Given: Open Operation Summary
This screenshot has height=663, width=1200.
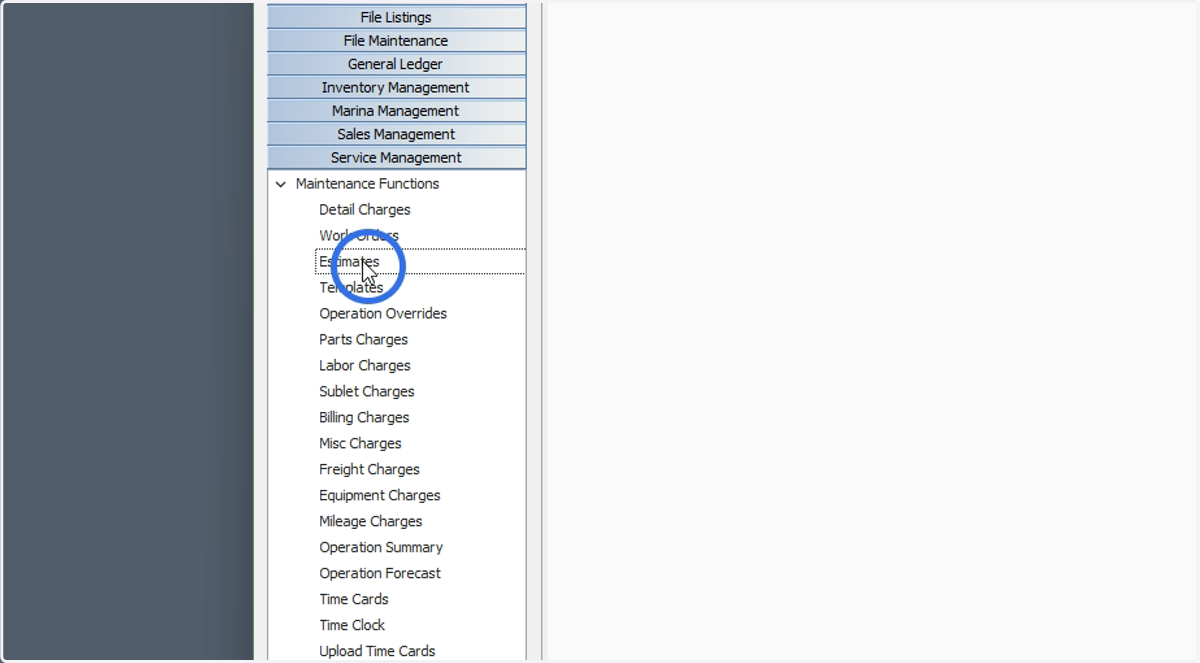Looking at the screenshot, I should 381,548.
